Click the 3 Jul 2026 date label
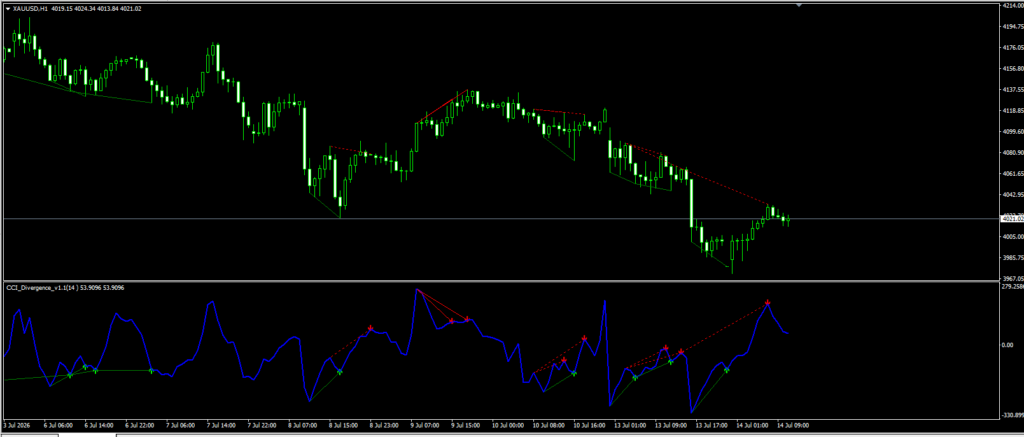 pyautogui.click(x=16, y=425)
